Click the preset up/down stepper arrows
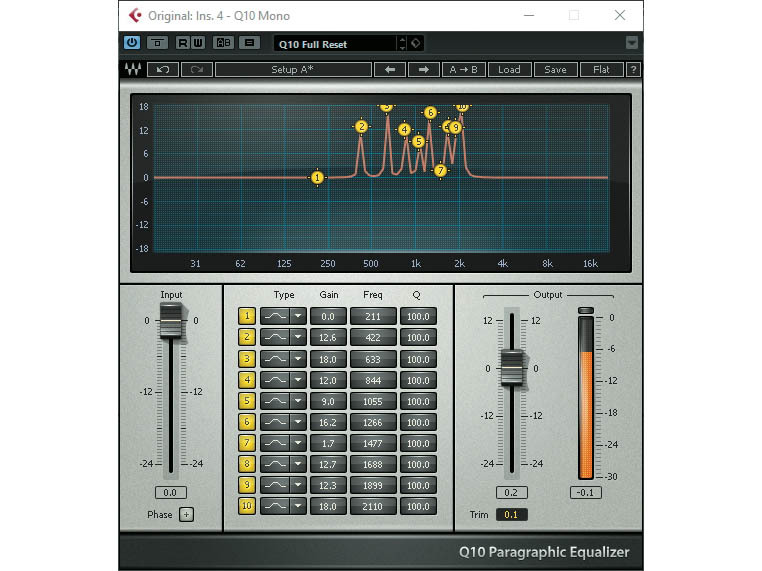 coord(402,44)
